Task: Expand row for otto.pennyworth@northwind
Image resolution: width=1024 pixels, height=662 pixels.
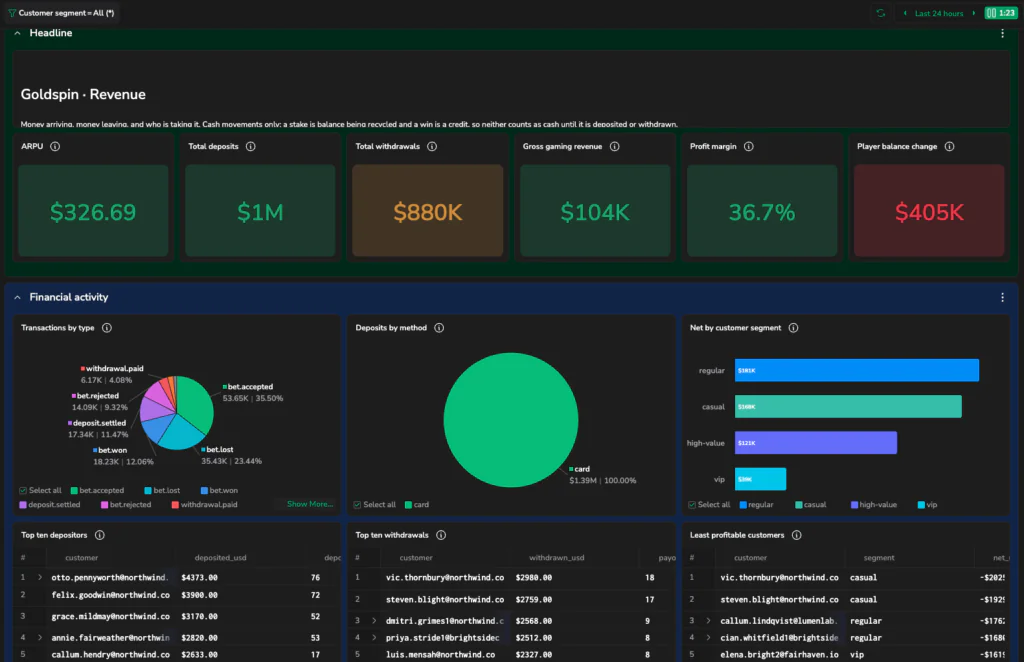Action: (x=40, y=577)
